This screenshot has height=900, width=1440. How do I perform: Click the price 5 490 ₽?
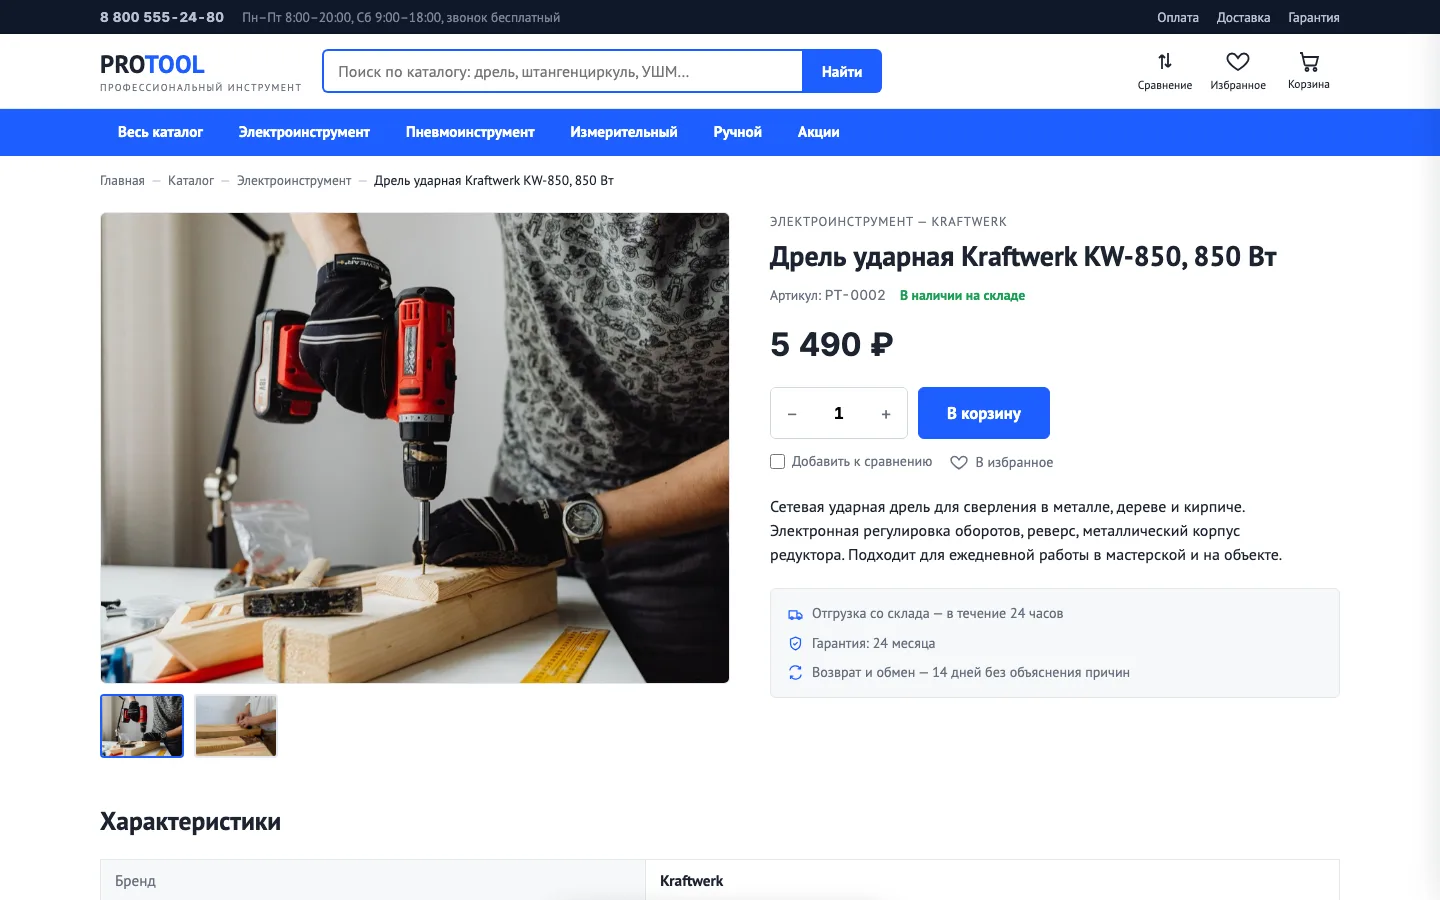click(831, 344)
